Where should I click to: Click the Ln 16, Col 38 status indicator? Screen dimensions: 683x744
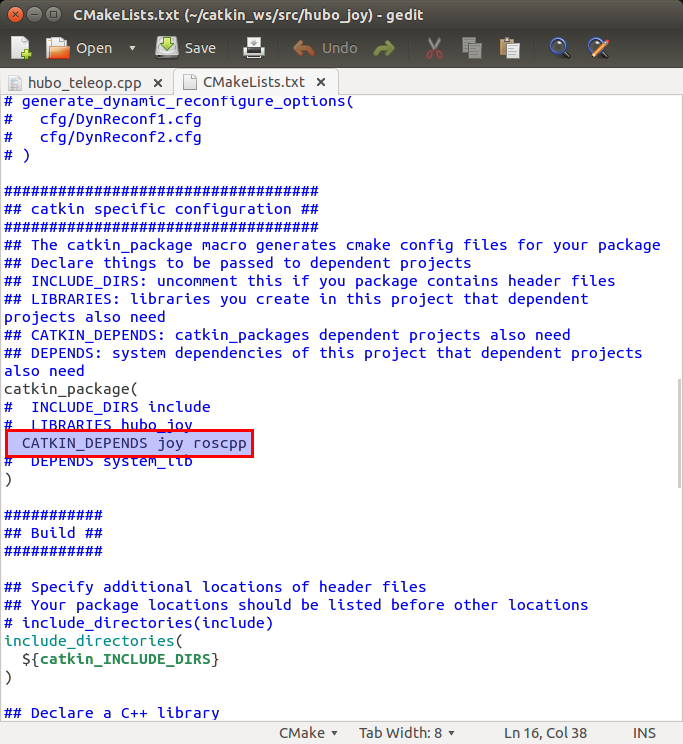[545, 733]
